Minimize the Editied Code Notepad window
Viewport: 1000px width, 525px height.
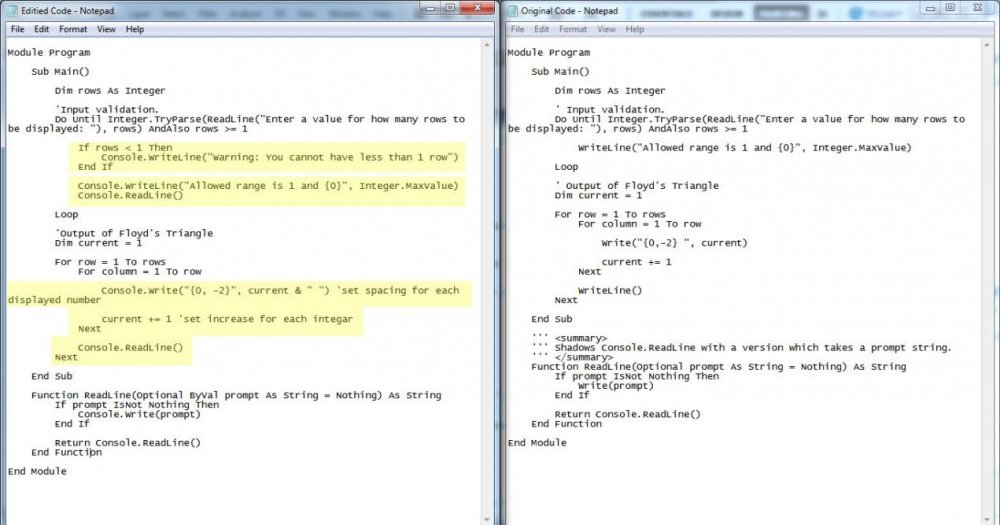[428, 8]
